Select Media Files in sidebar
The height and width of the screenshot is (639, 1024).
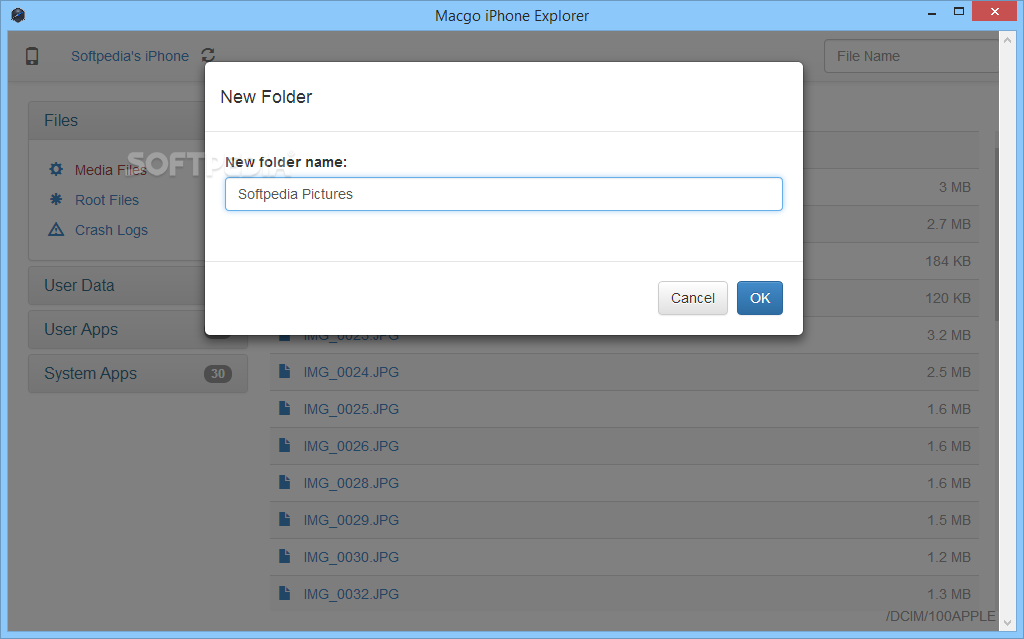[110, 170]
